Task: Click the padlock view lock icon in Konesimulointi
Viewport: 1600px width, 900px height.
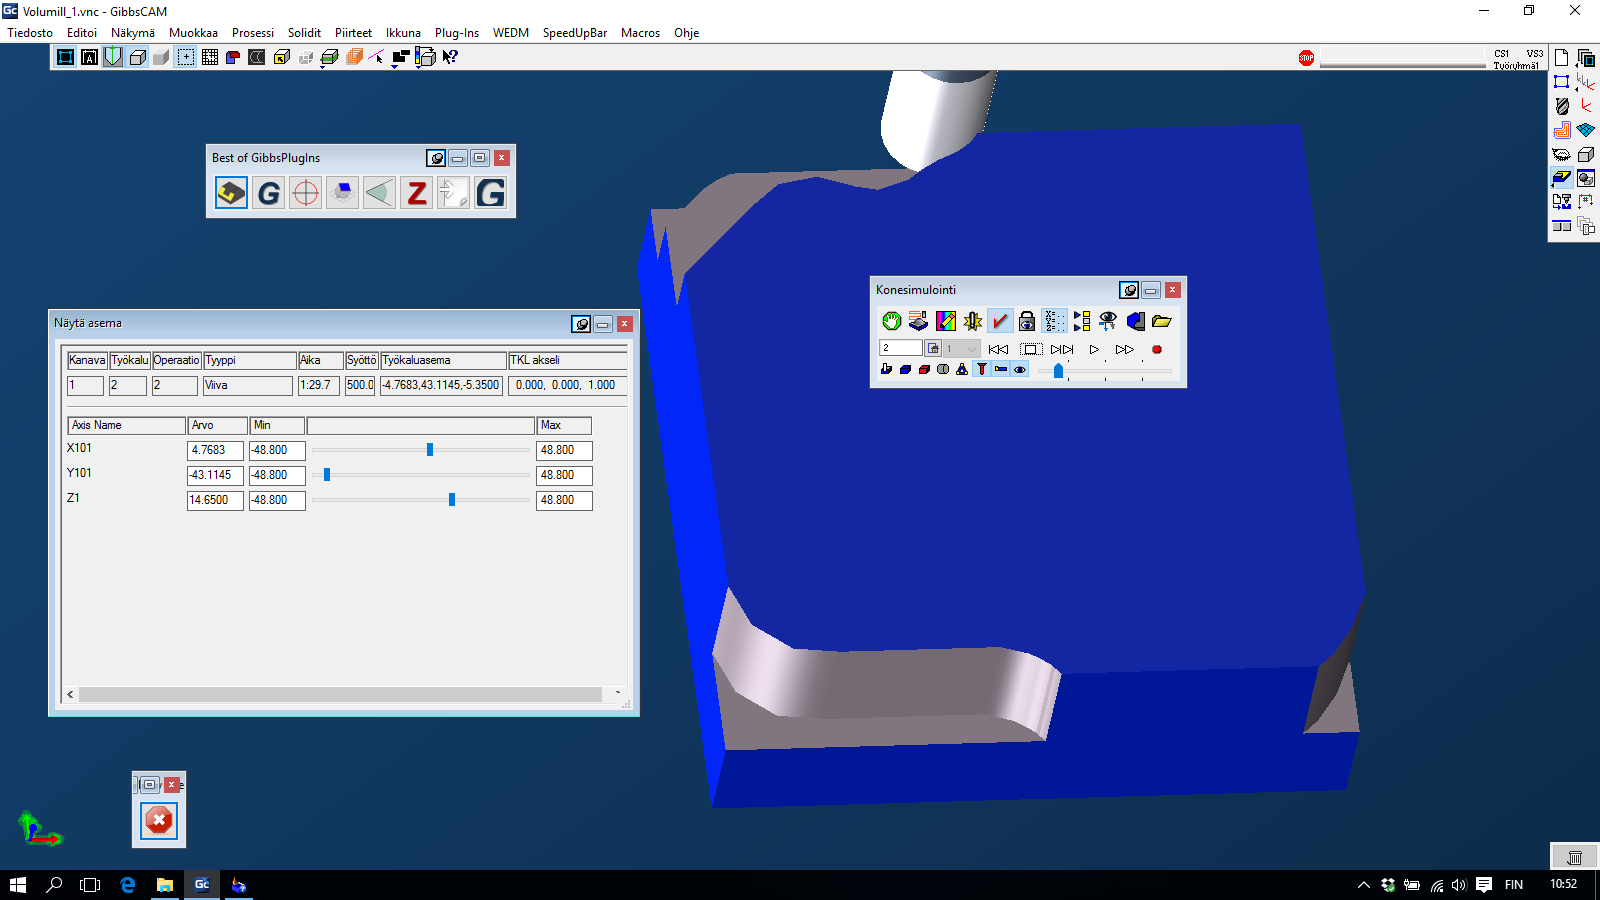Action: pos(1026,320)
